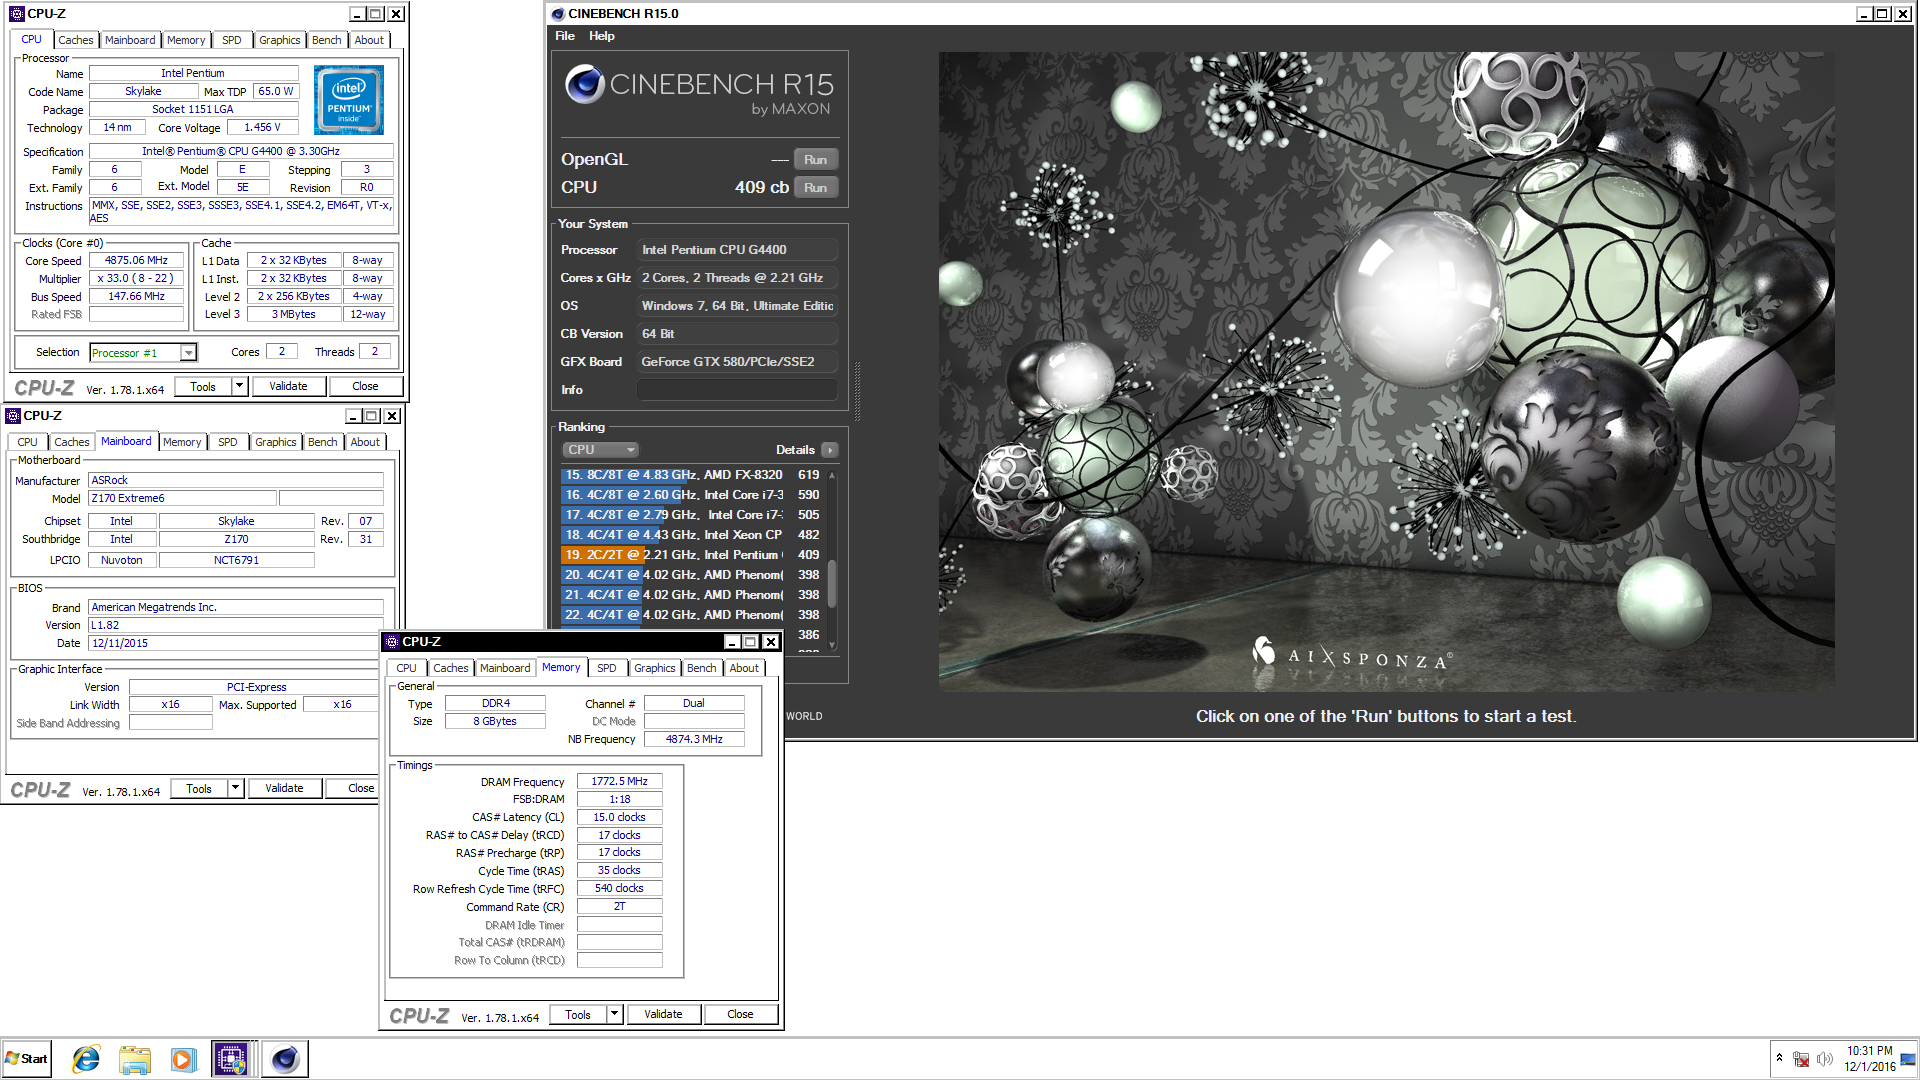Image resolution: width=1920 pixels, height=1080 pixels.
Task: Select Memory tab in top CPU-Z window
Action: (x=186, y=40)
